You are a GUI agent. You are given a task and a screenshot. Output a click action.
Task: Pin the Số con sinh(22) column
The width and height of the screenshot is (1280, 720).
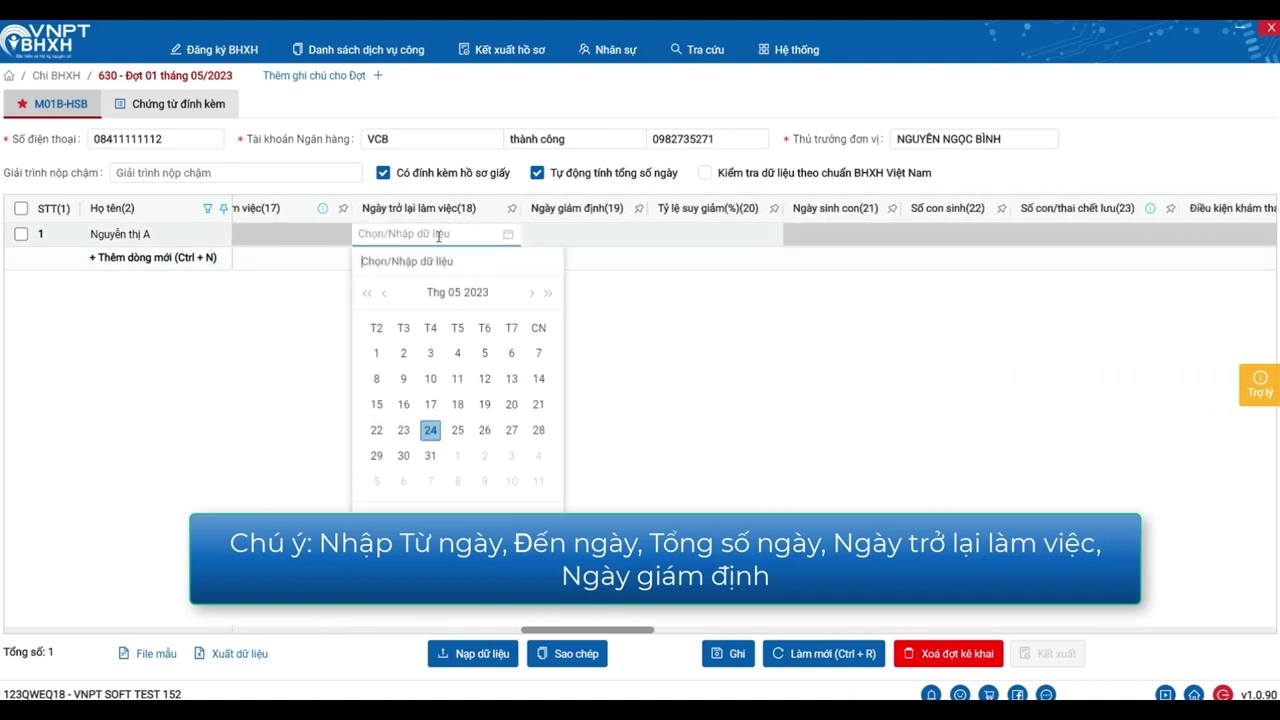[x=1000, y=208]
